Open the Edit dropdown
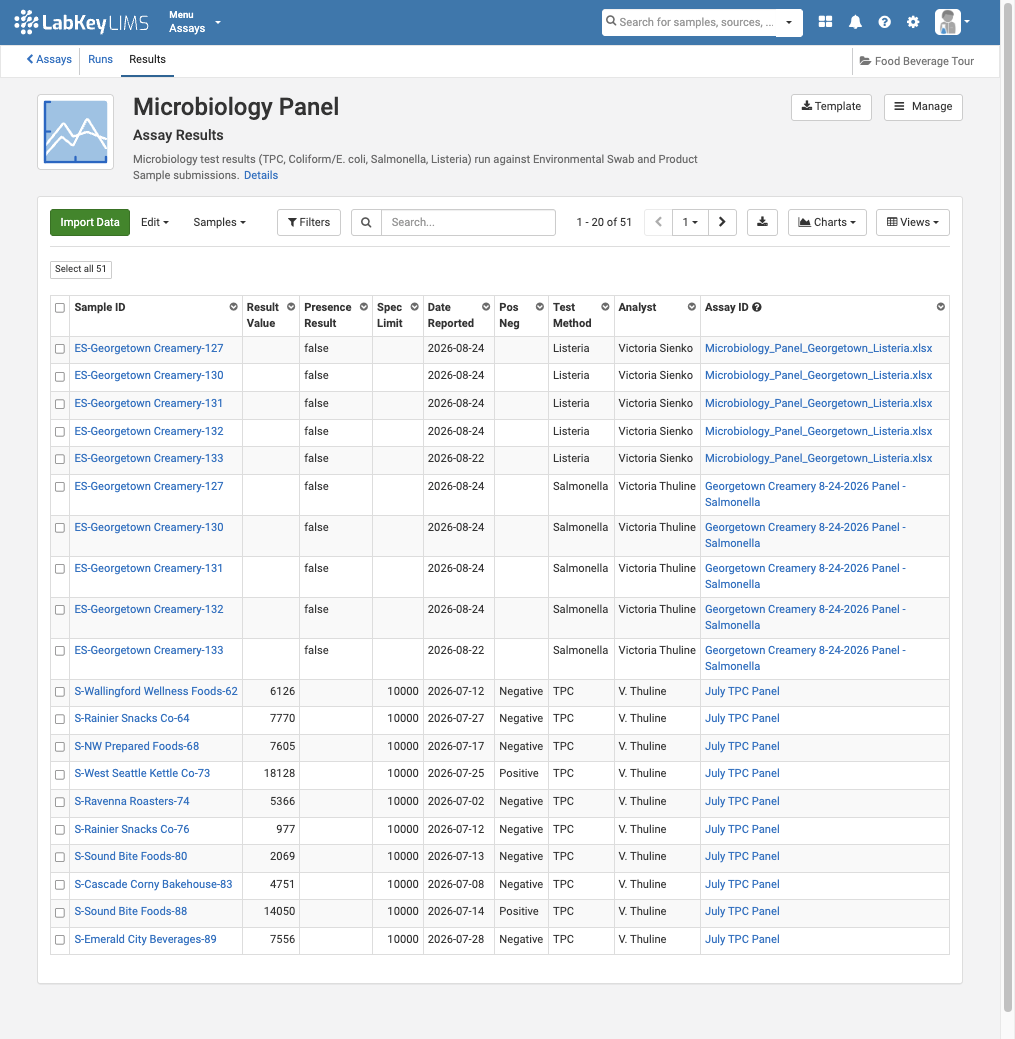Screen dimensions: 1015x1039 pos(154,223)
